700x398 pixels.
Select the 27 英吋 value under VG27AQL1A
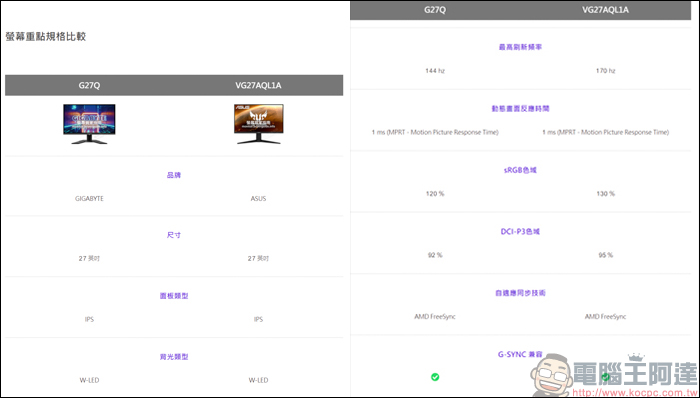[x=258, y=258]
